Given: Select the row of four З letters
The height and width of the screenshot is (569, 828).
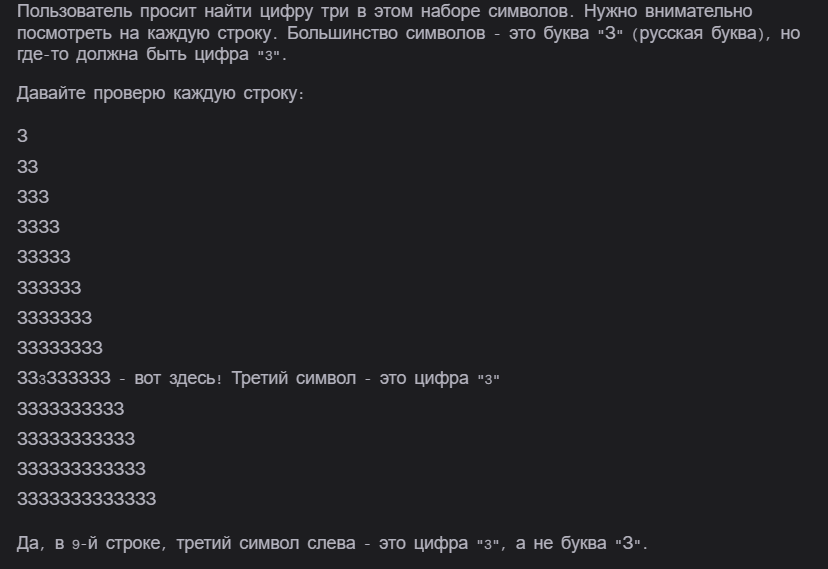Looking at the screenshot, I should pyautogui.click(x=38, y=227).
